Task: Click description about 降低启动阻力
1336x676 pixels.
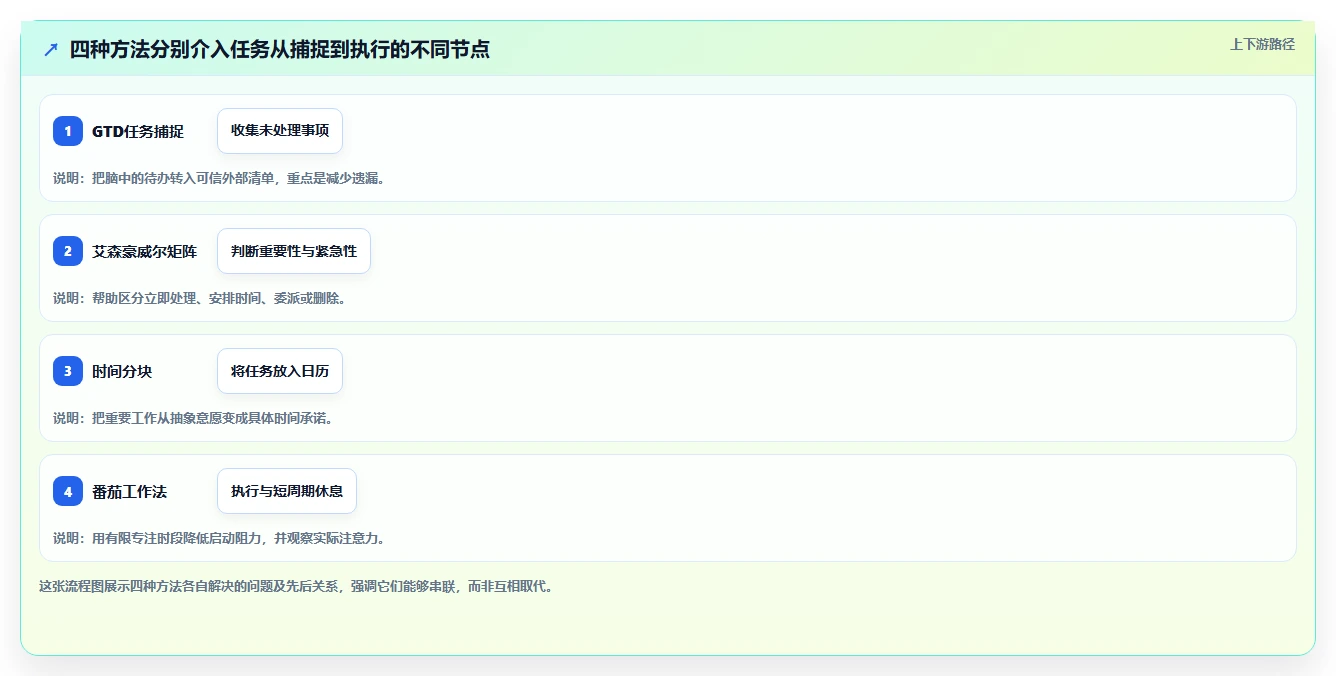Action: [x=219, y=538]
